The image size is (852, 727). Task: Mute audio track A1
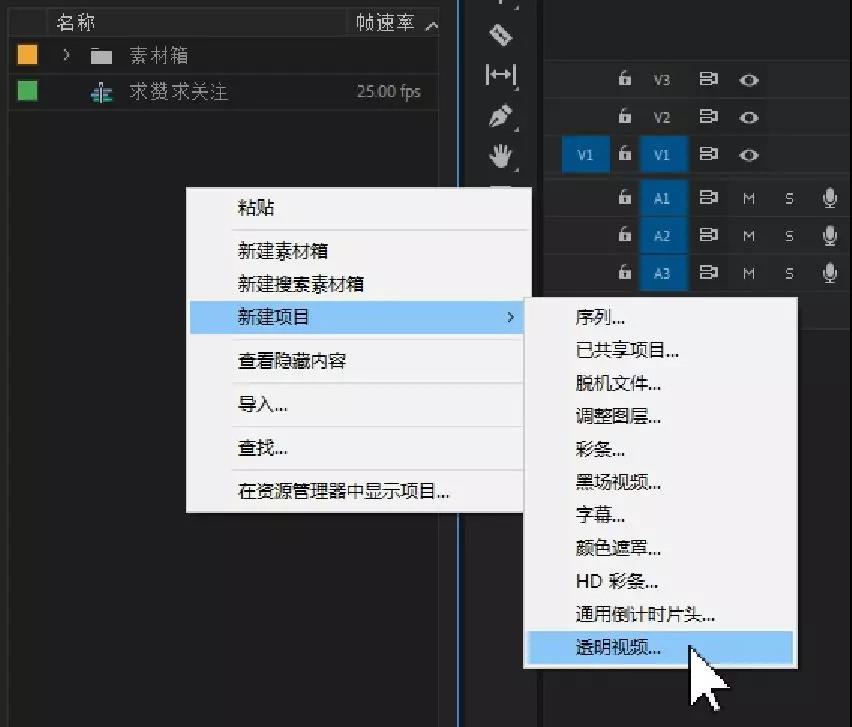(748, 198)
